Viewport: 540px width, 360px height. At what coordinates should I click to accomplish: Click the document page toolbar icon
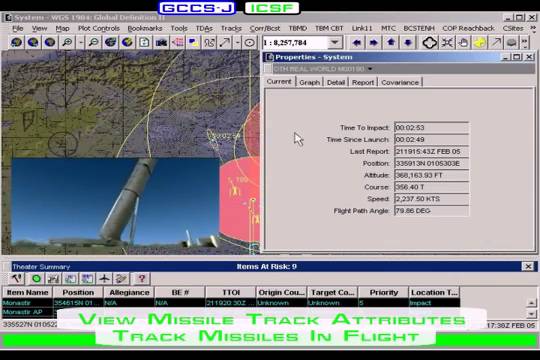(x=144, y=42)
